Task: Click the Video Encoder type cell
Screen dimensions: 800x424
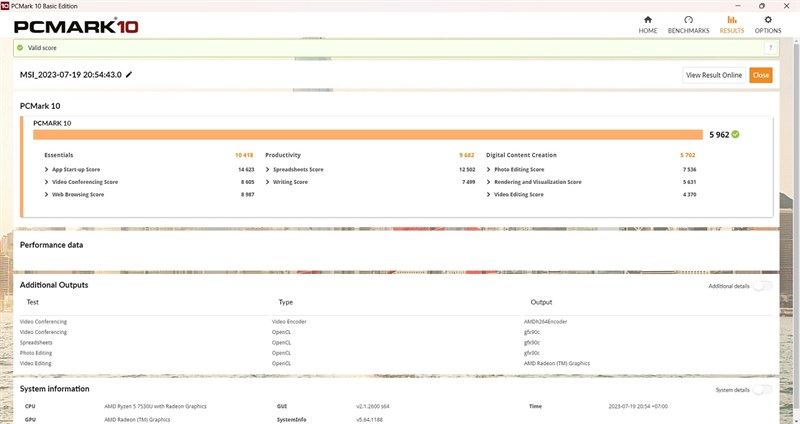Action: pos(289,322)
